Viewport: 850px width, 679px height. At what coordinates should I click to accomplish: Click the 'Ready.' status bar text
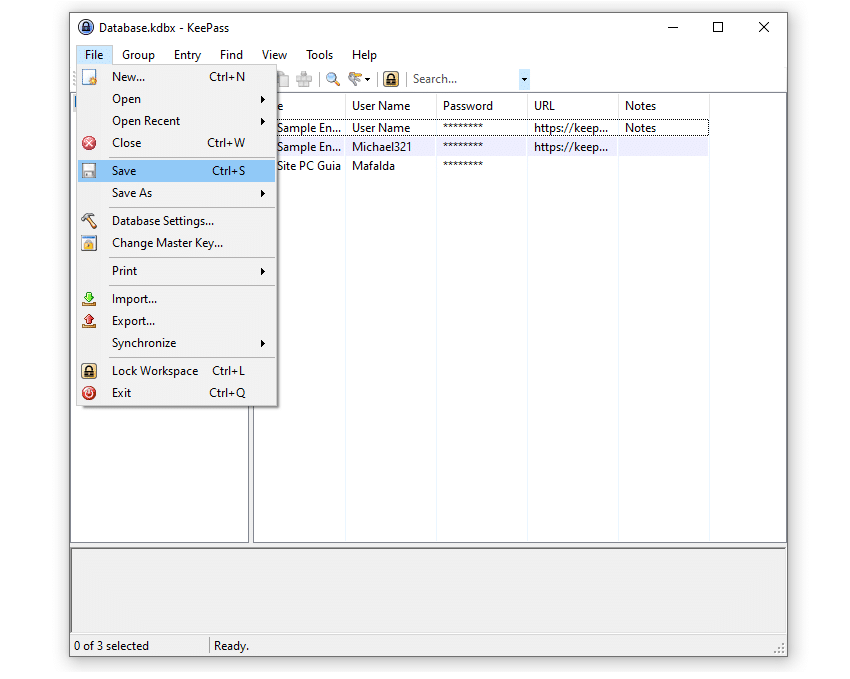[231, 646]
